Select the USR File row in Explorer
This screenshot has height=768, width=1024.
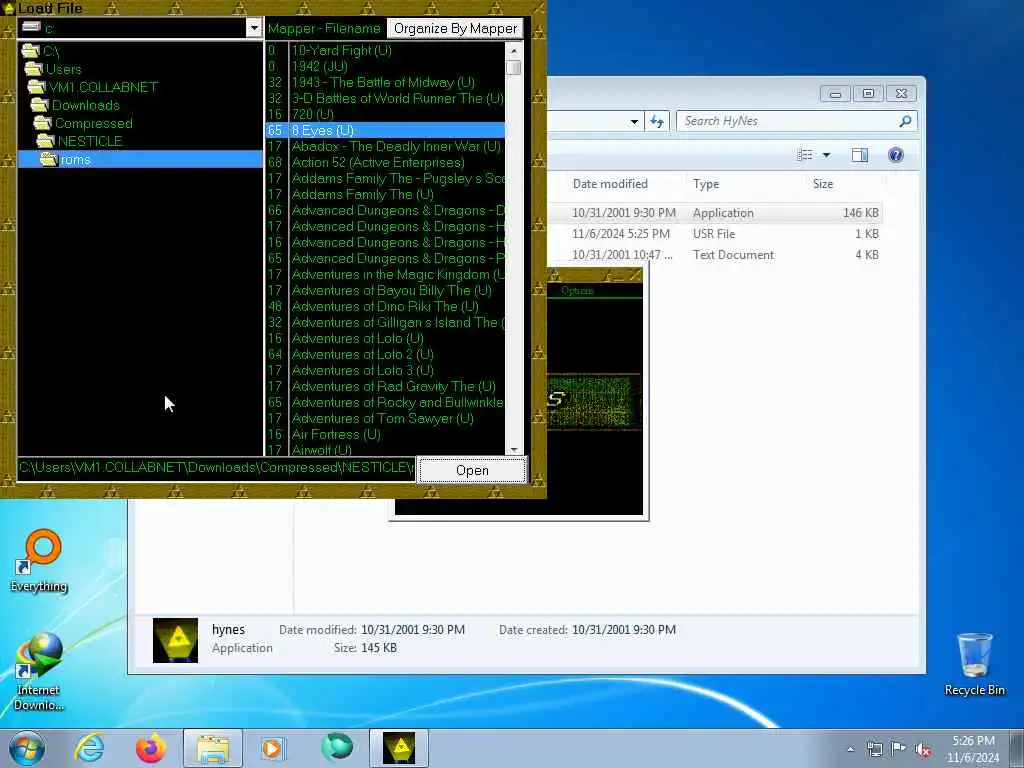click(715, 234)
